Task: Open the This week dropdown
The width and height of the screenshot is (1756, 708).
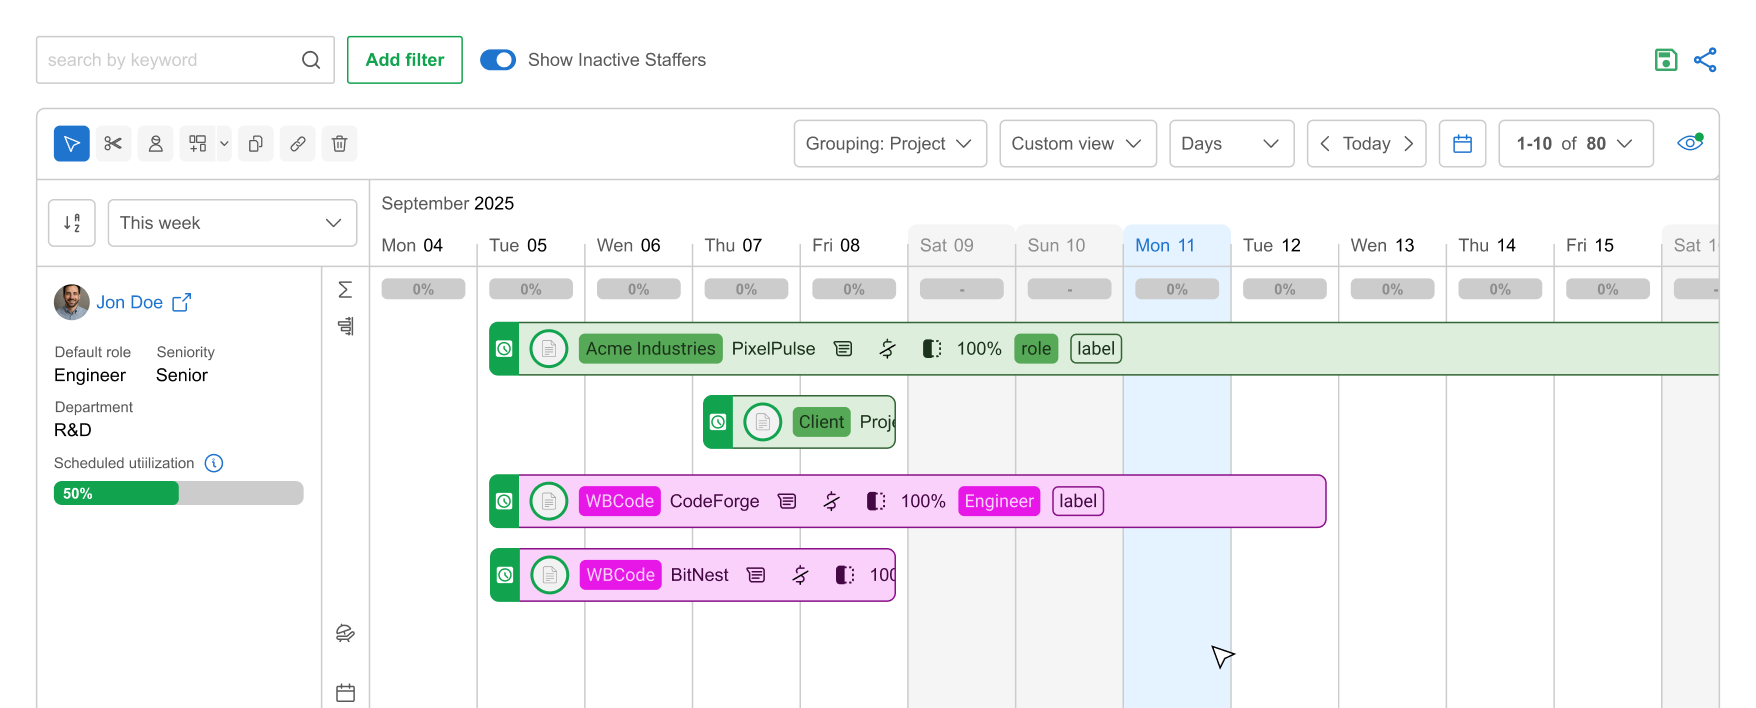Action: [232, 223]
